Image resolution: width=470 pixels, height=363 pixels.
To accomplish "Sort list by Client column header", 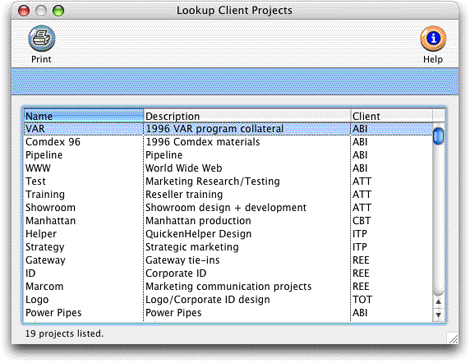I will tap(392, 116).
